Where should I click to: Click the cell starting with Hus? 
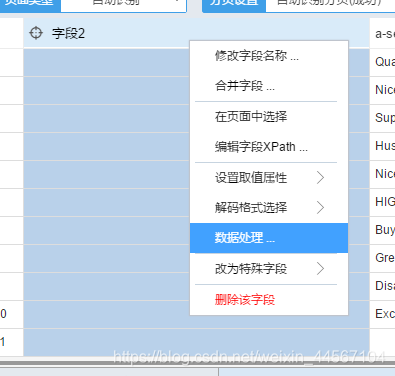click(382, 146)
